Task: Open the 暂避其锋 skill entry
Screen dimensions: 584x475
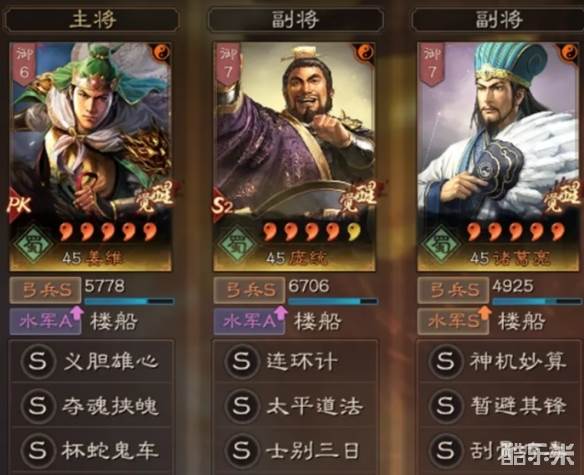Action: coord(500,405)
